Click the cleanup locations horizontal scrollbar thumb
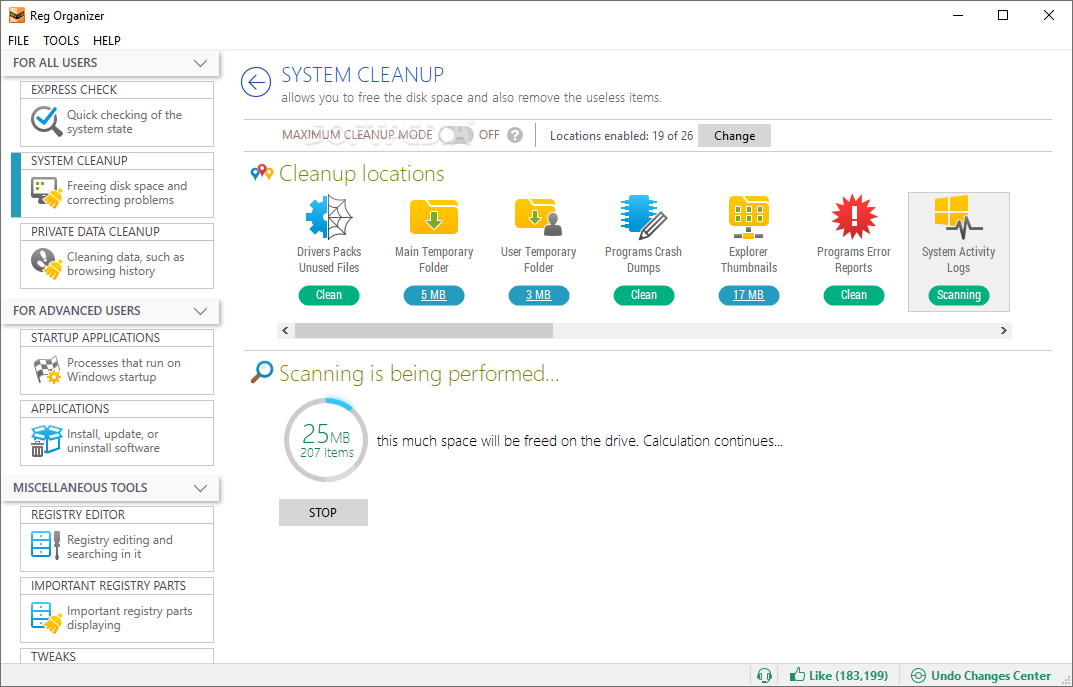The width and height of the screenshot is (1073, 687). coord(424,330)
